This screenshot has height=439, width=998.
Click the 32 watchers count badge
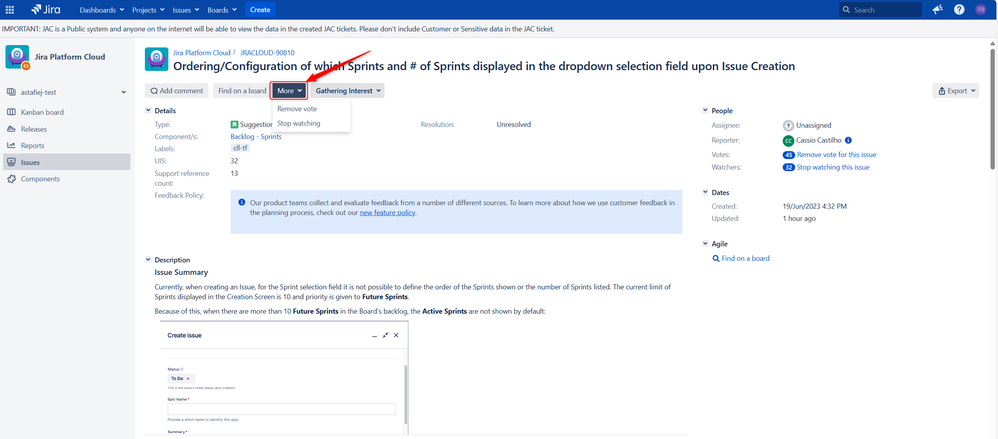pyautogui.click(x=789, y=167)
